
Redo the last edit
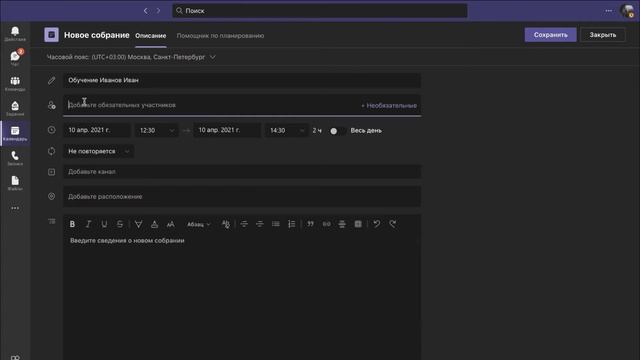click(x=393, y=224)
